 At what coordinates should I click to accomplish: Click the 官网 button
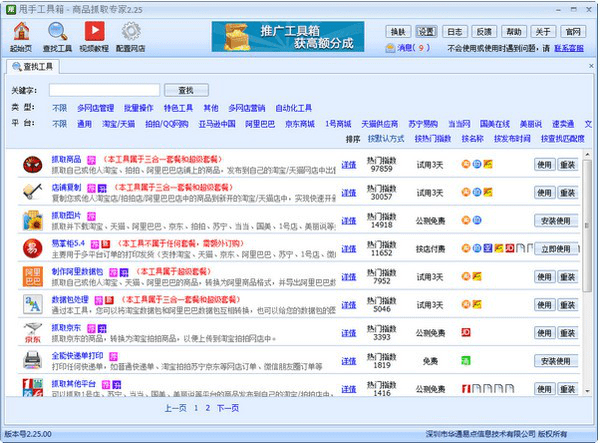click(573, 32)
